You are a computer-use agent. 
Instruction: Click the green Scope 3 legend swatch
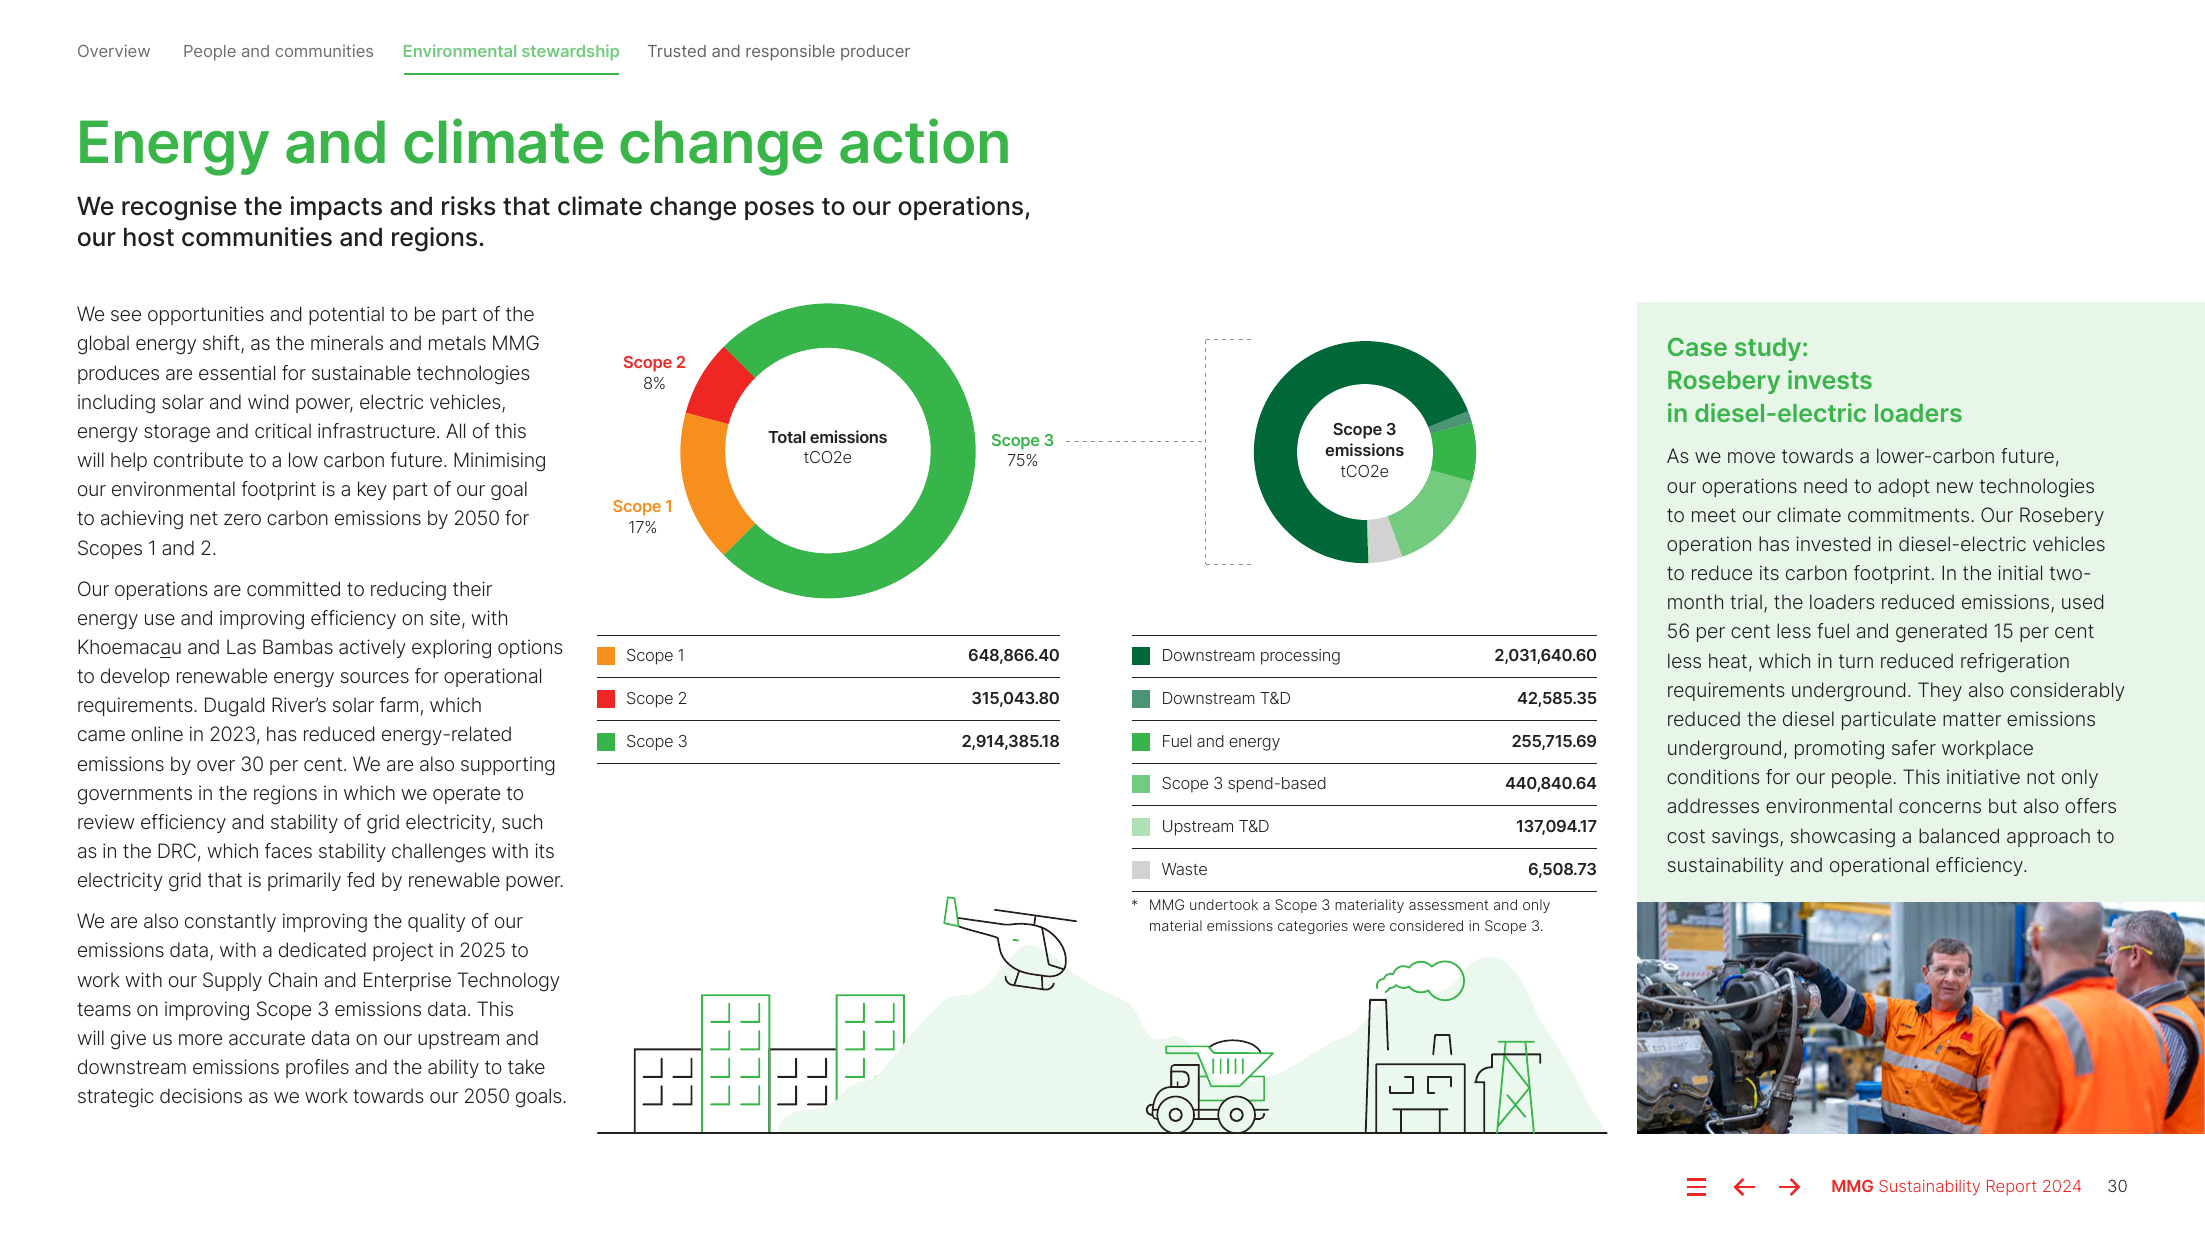click(606, 742)
